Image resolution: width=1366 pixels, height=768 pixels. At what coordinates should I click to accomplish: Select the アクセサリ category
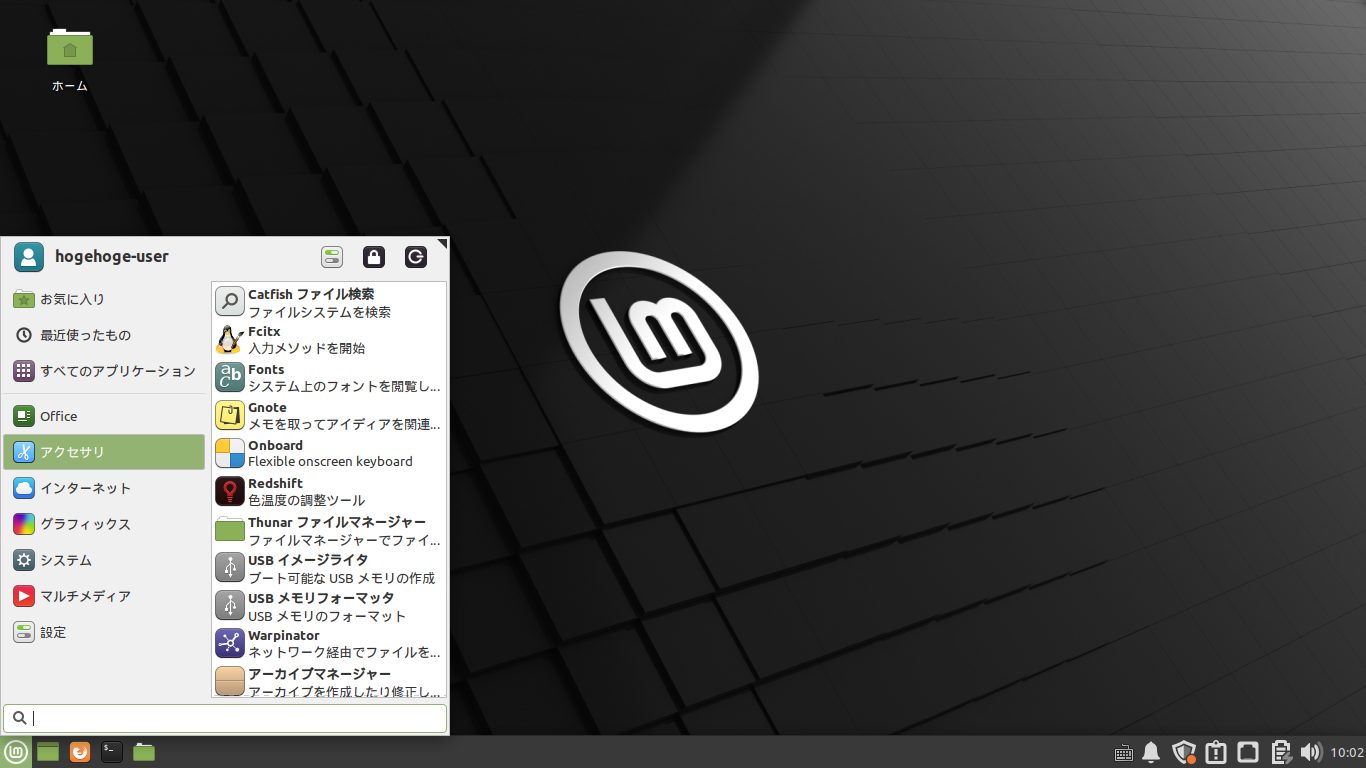pyautogui.click(x=104, y=452)
